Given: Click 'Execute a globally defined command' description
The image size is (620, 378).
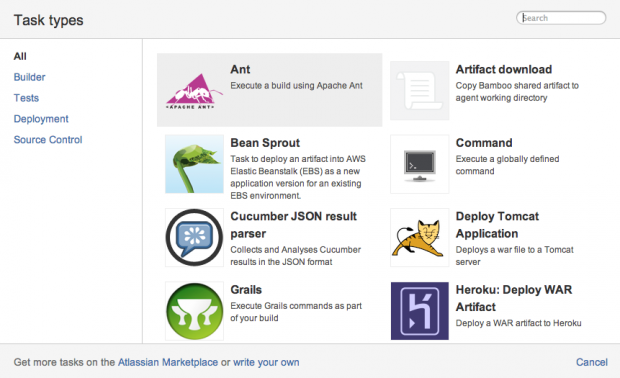Looking at the screenshot, I should [x=507, y=165].
